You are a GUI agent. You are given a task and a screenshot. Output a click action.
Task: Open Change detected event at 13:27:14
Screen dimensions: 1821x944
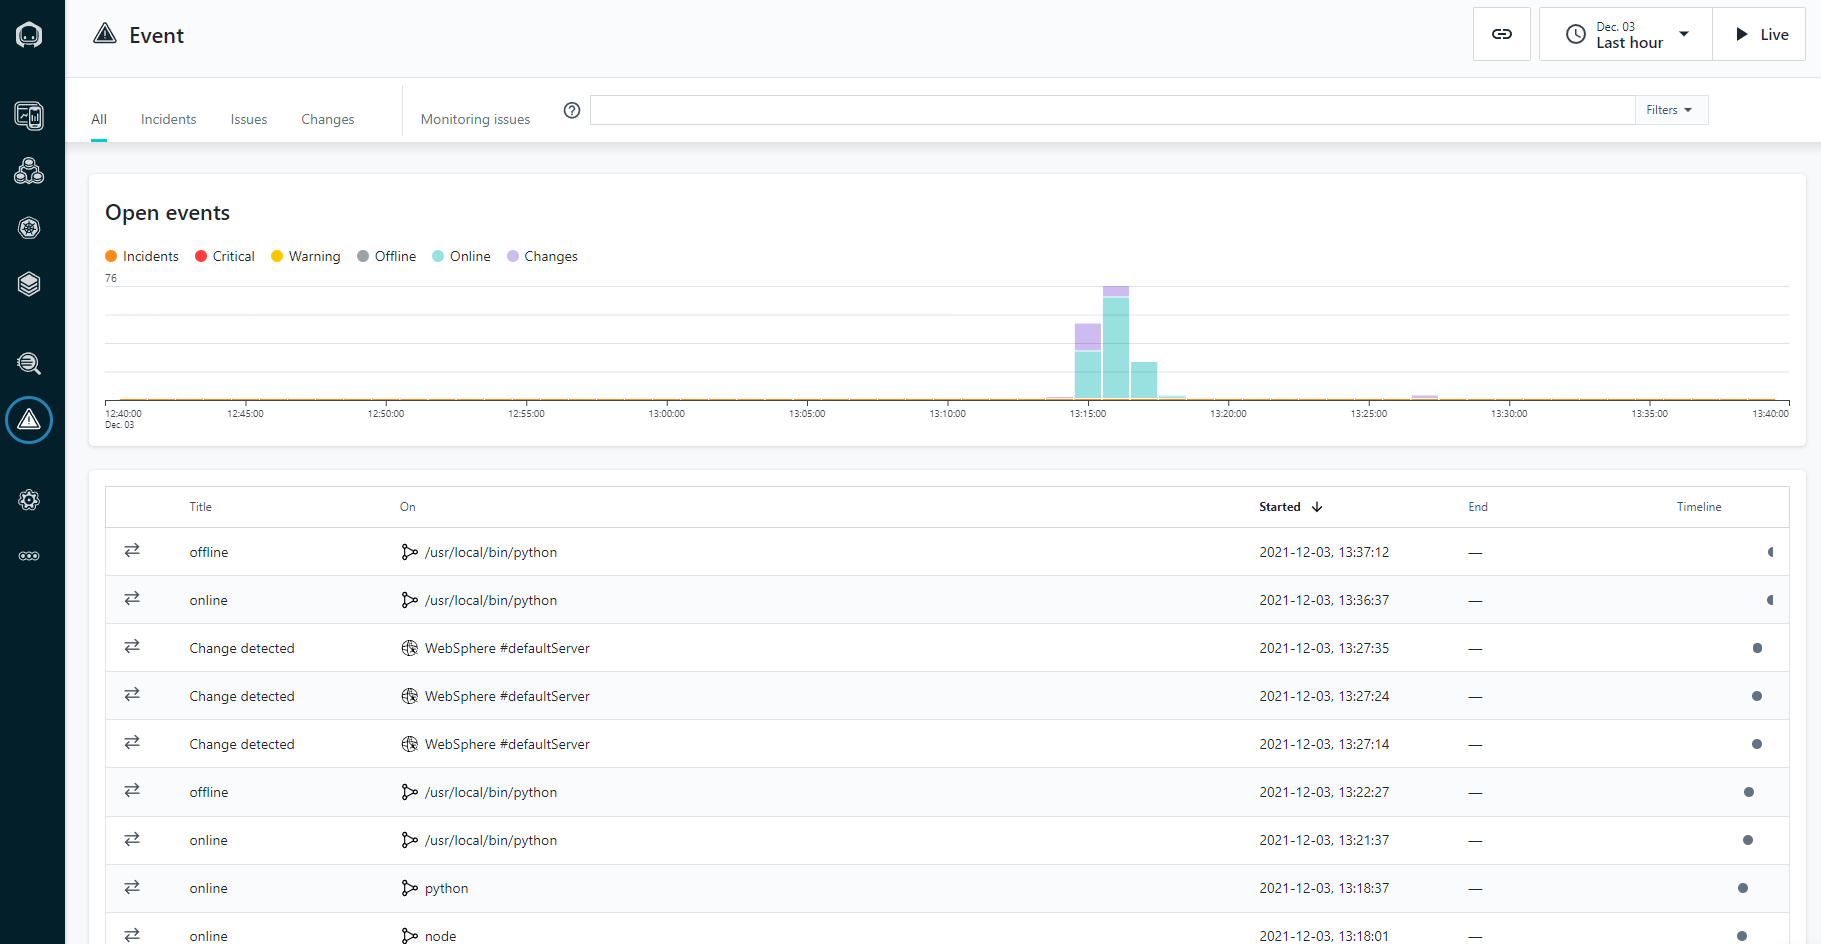(242, 744)
